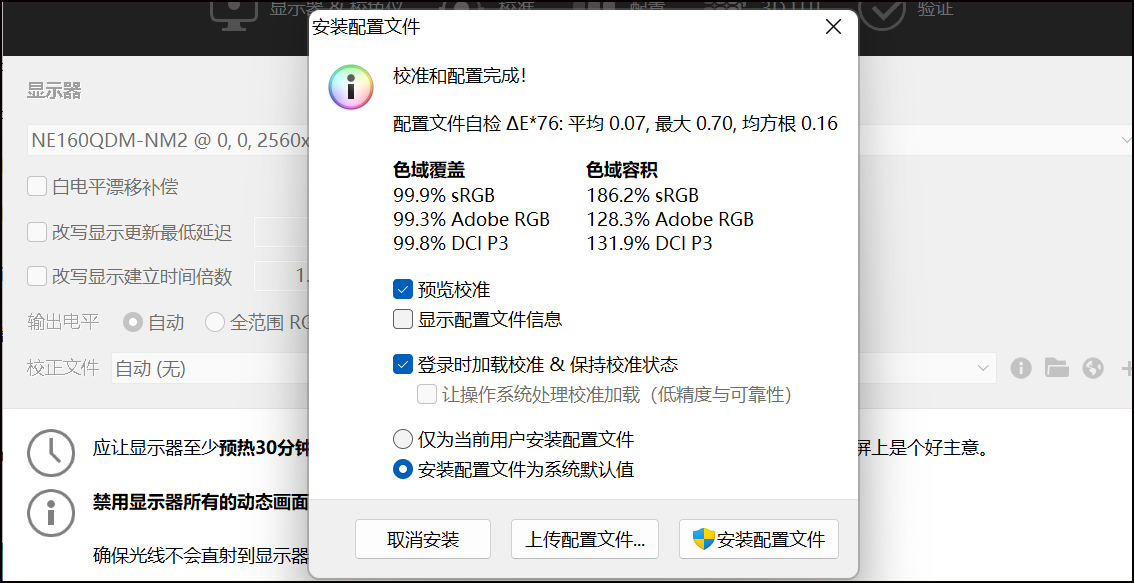
Task: Click the clock warm-up tip icon
Action: coord(50,452)
